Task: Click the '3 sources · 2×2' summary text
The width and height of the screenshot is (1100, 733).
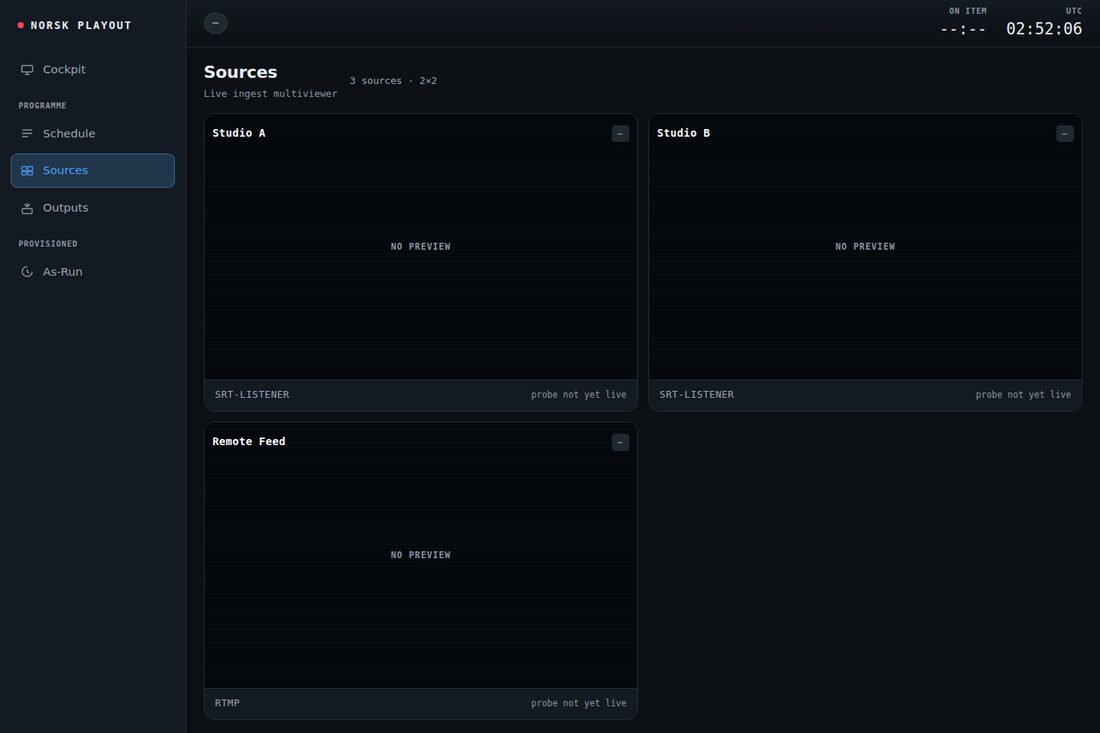Action: [393, 81]
